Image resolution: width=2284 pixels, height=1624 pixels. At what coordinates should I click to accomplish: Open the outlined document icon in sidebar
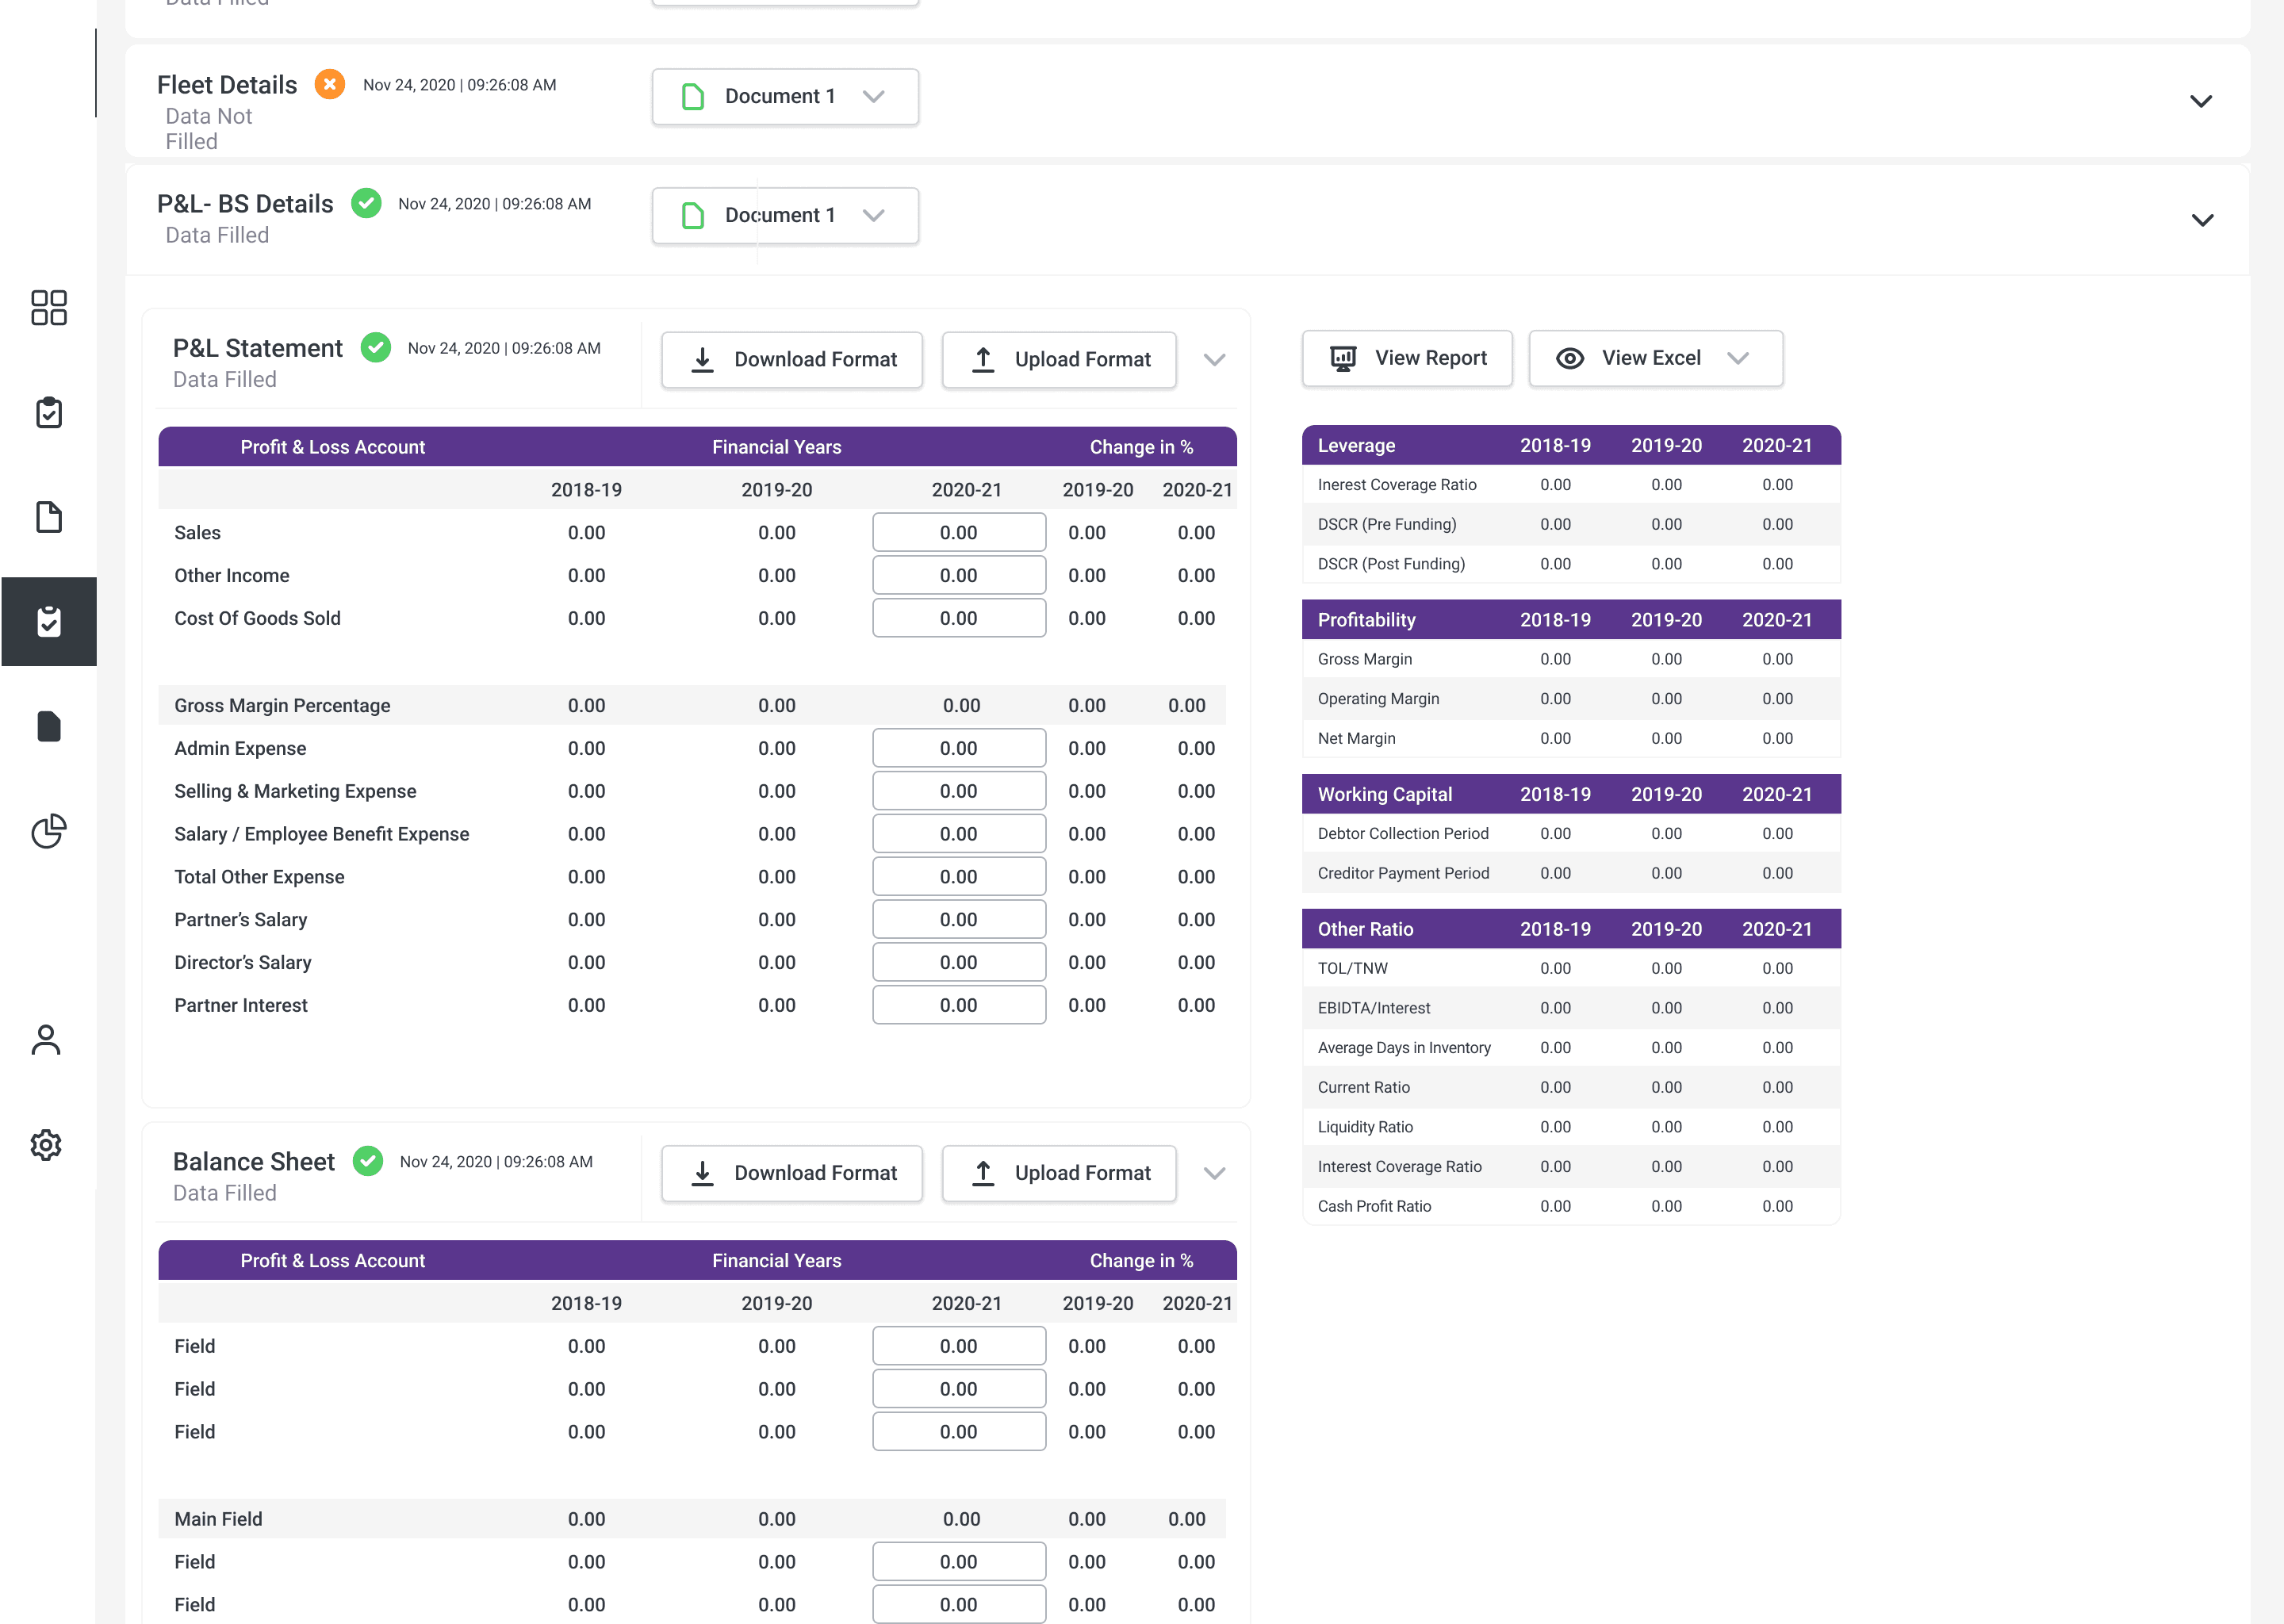pyautogui.click(x=48, y=517)
